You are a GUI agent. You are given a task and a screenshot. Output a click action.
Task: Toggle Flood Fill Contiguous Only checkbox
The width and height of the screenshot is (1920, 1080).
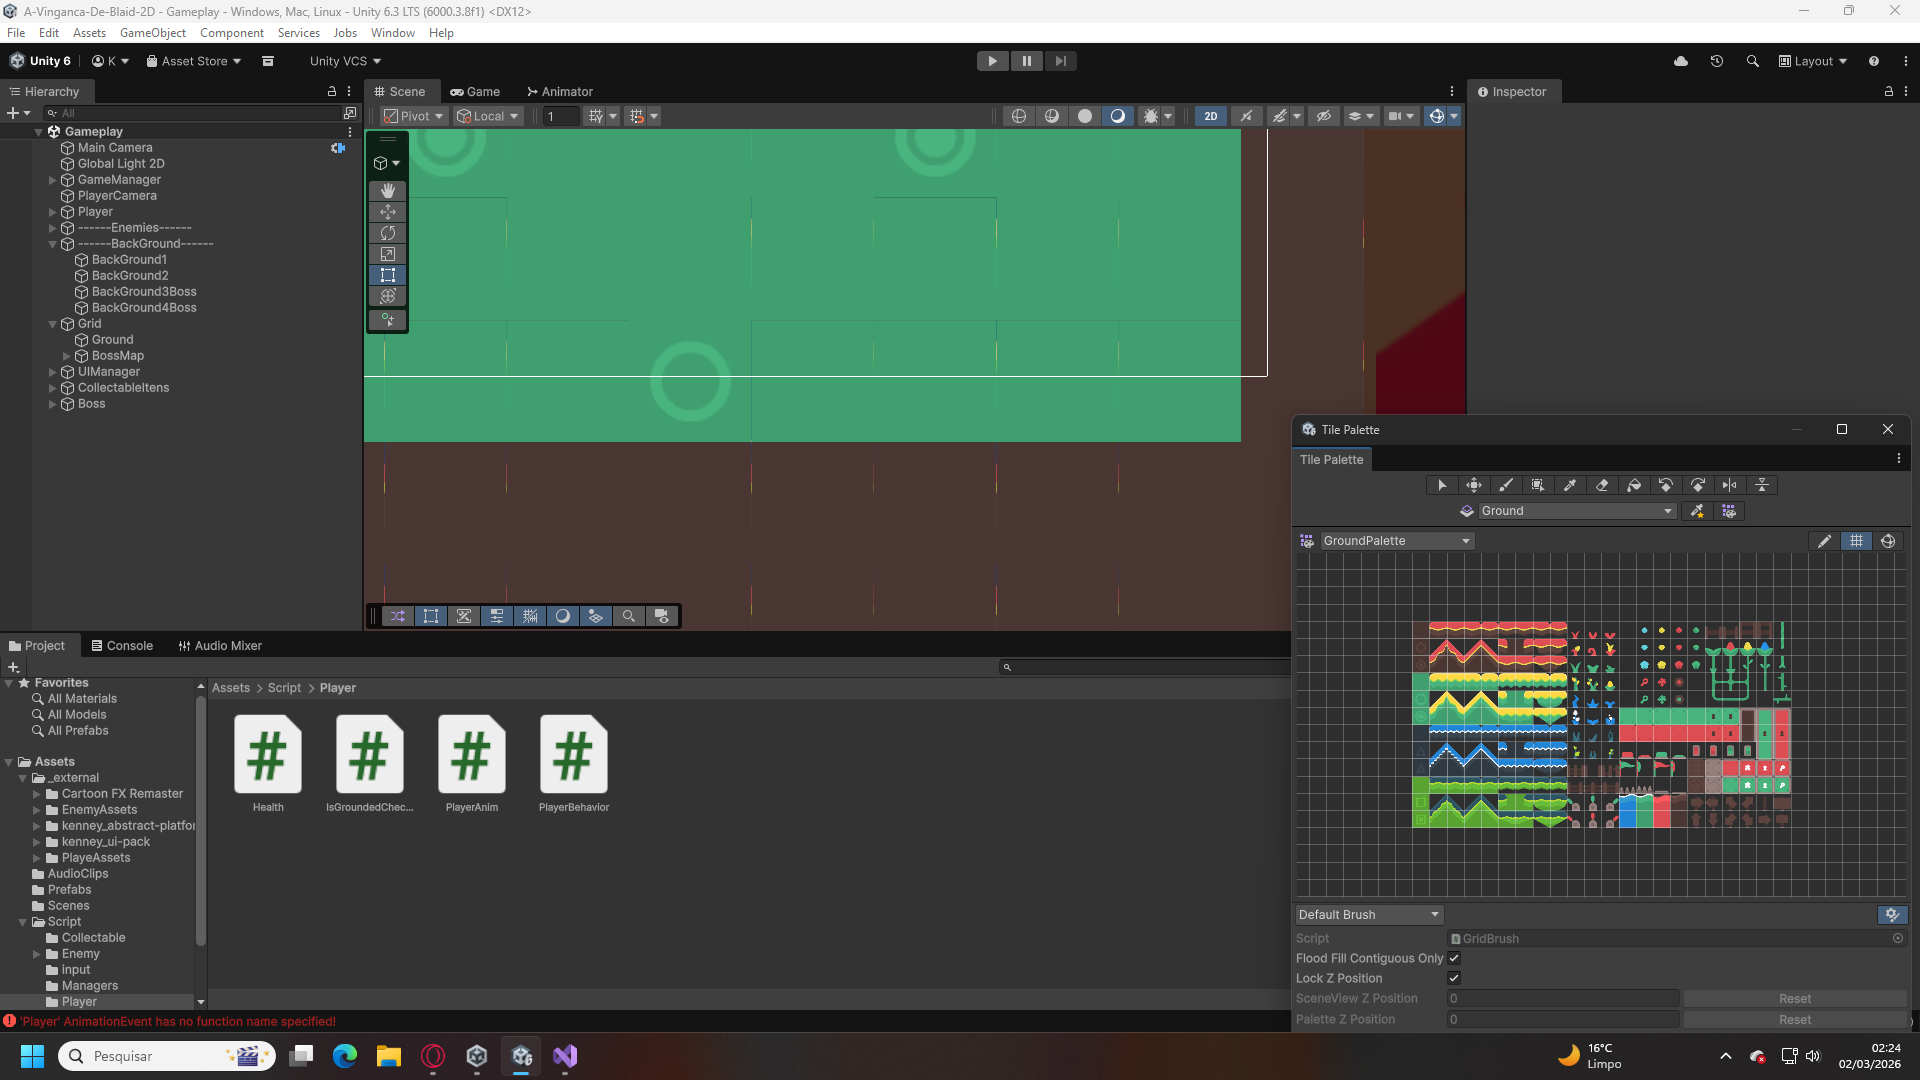(1454, 958)
